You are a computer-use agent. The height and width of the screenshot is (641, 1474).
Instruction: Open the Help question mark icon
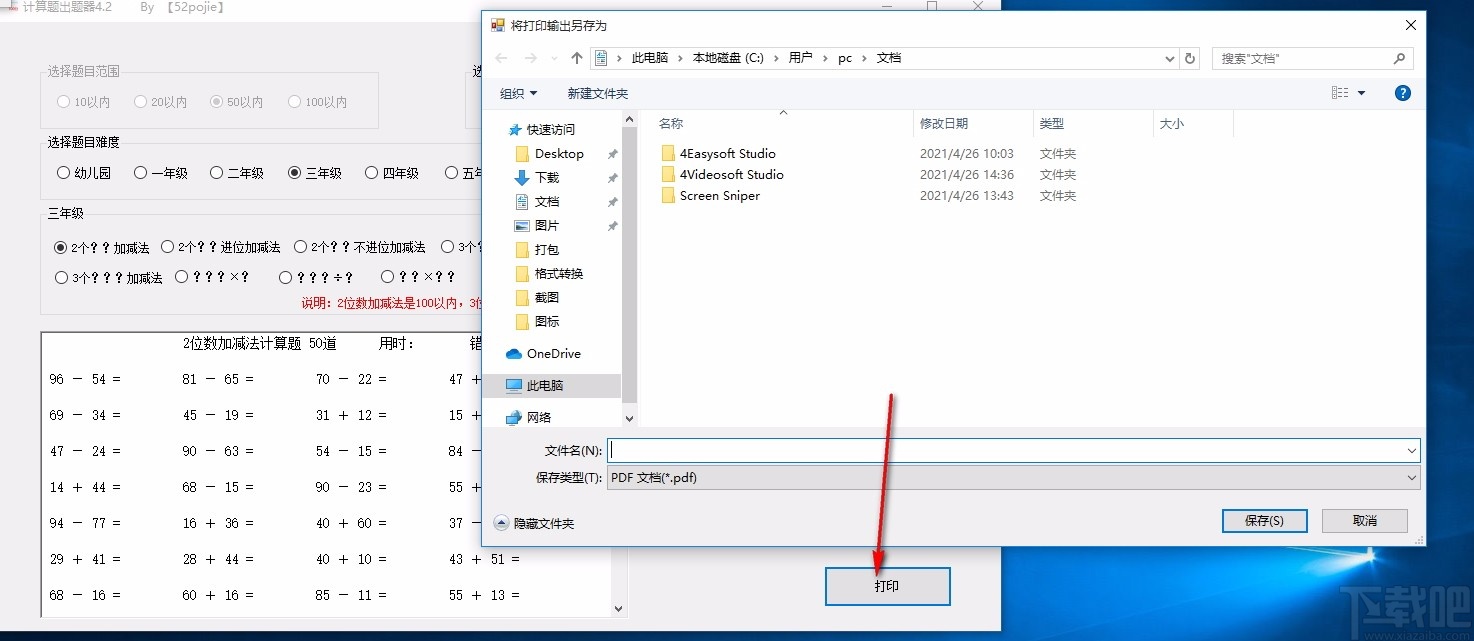(1402, 92)
